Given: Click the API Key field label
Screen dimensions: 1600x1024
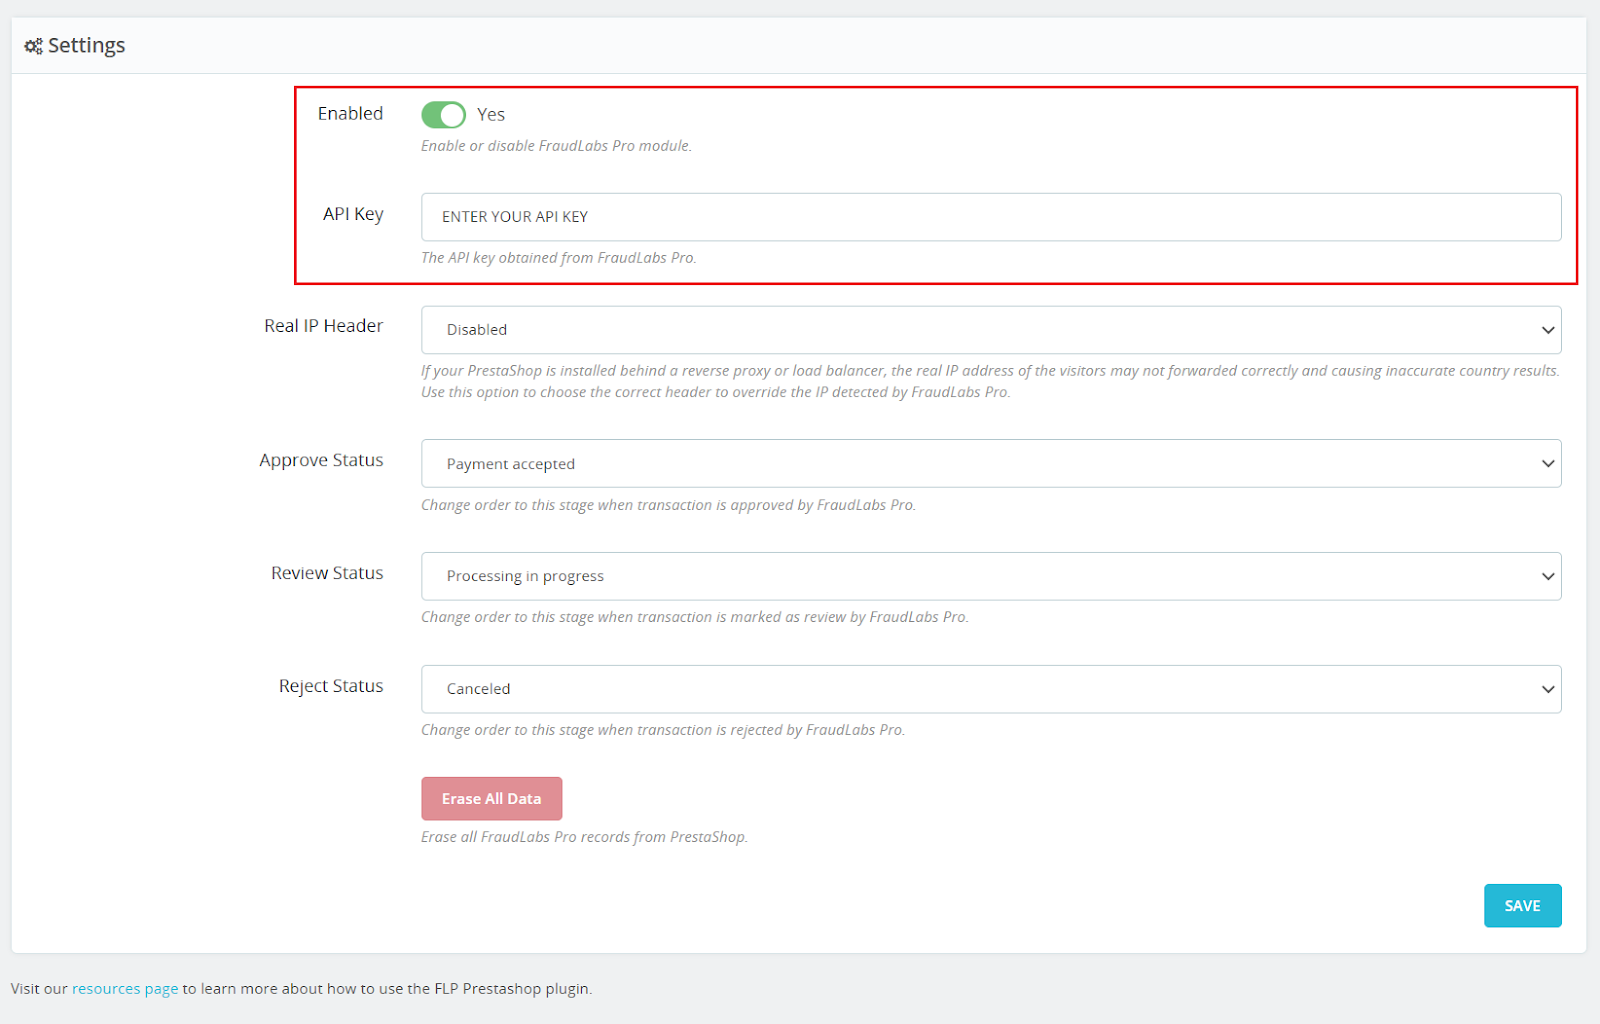Looking at the screenshot, I should pyautogui.click(x=353, y=214).
